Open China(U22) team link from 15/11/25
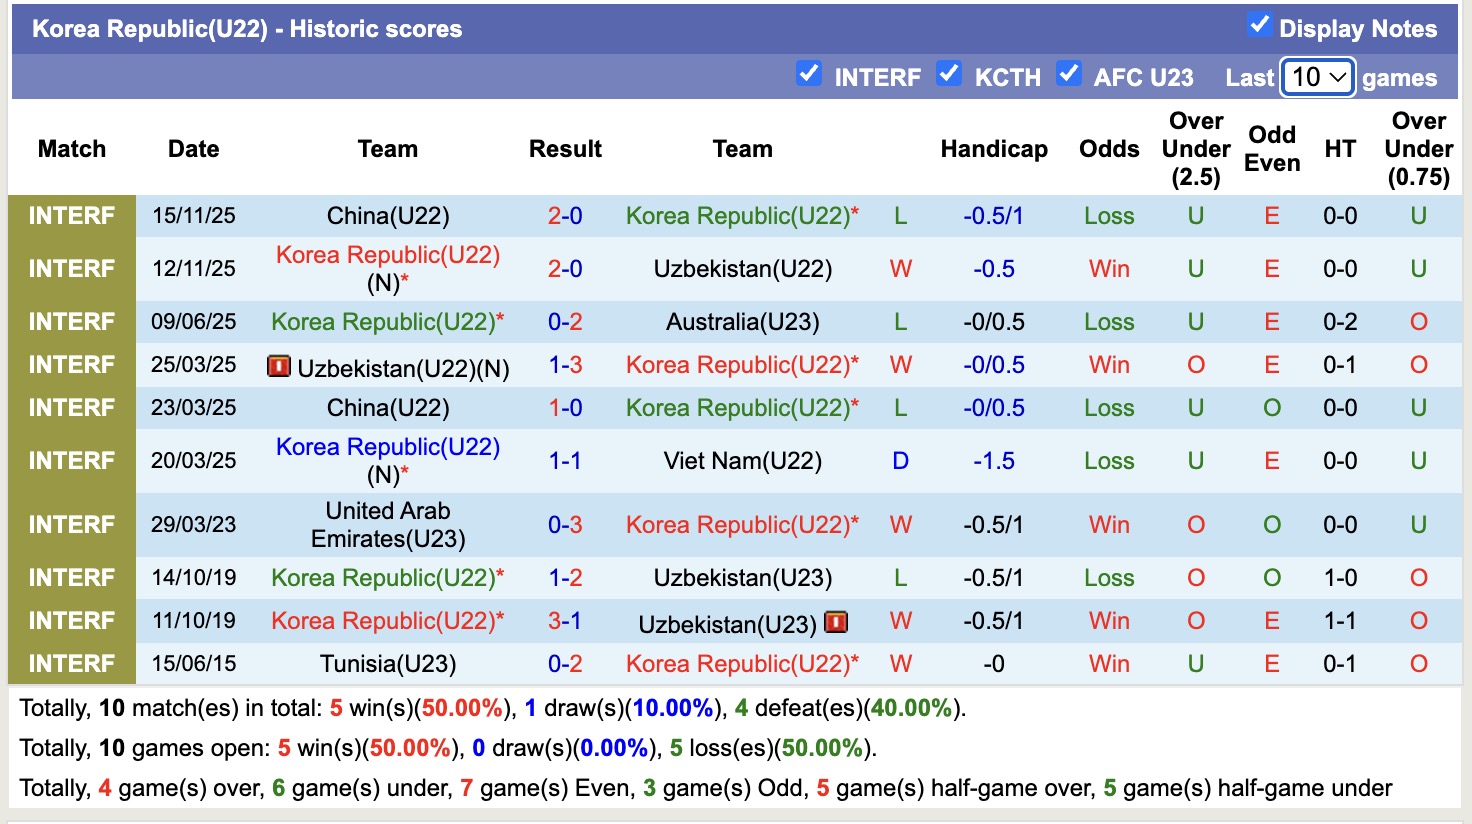 tap(388, 216)
